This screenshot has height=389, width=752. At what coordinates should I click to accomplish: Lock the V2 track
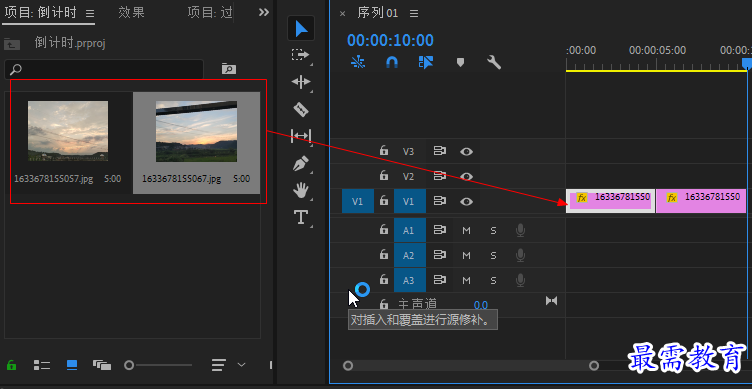pyautogui.click(x=384, y=176)
